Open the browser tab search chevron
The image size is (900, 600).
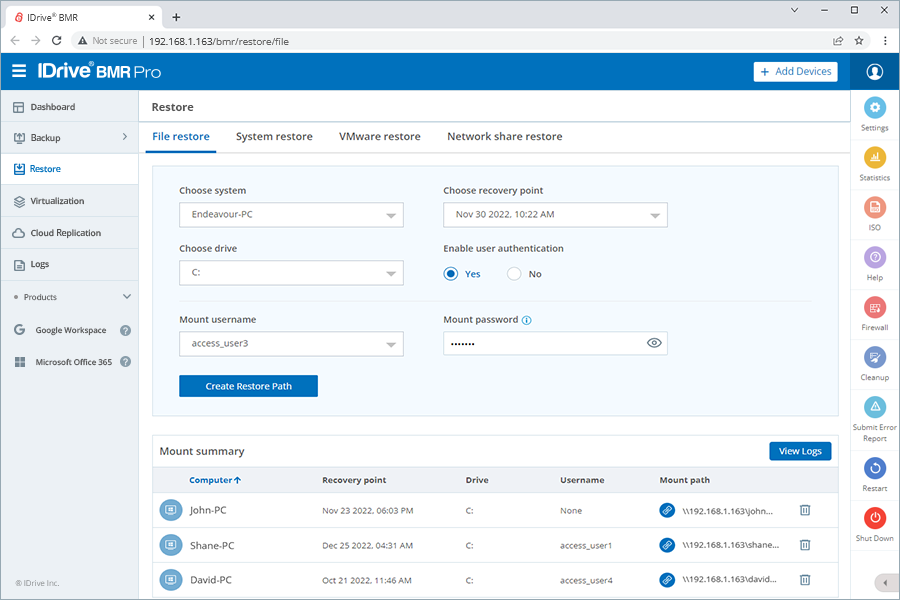[794, 10]
